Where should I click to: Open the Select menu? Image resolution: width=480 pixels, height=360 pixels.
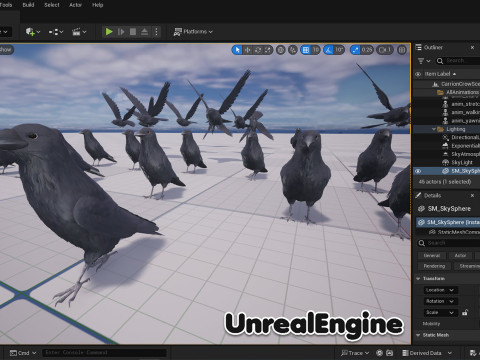coord(52,5)
